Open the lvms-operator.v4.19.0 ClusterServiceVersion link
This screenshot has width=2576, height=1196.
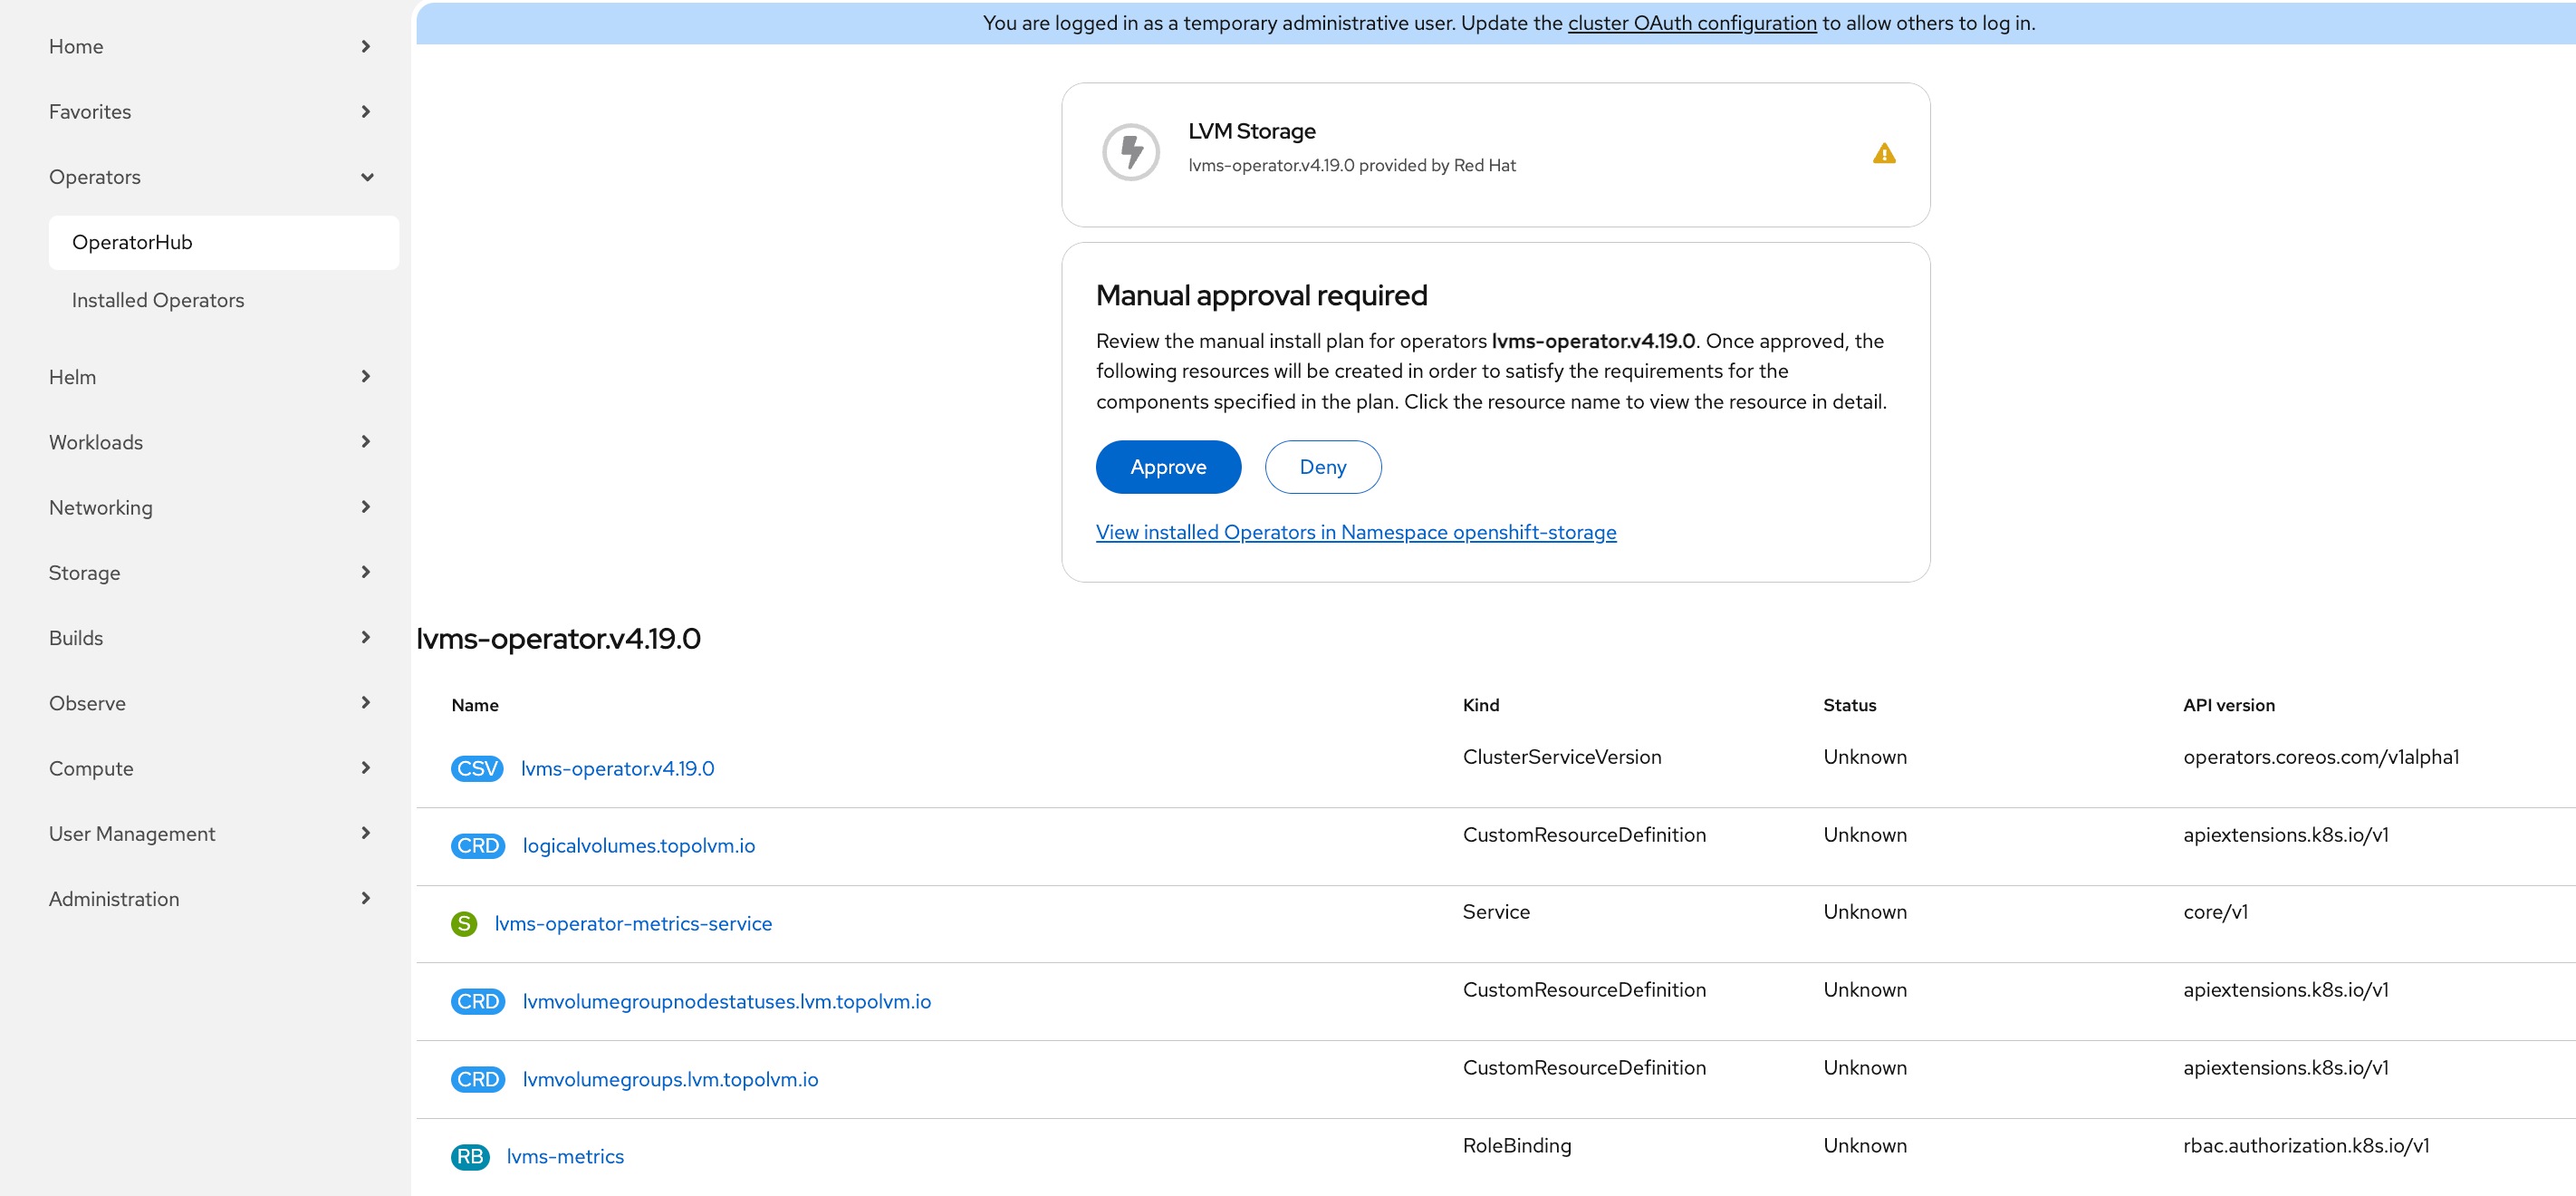click(x=617, y=768)
